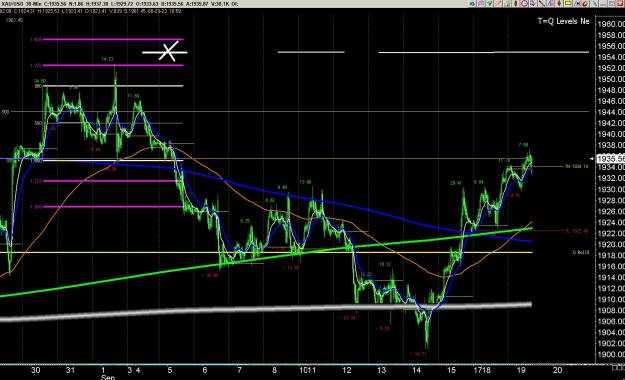
Task: Click date label 30 on time axis
Action: pyautogui.click(x=35, y=370)
